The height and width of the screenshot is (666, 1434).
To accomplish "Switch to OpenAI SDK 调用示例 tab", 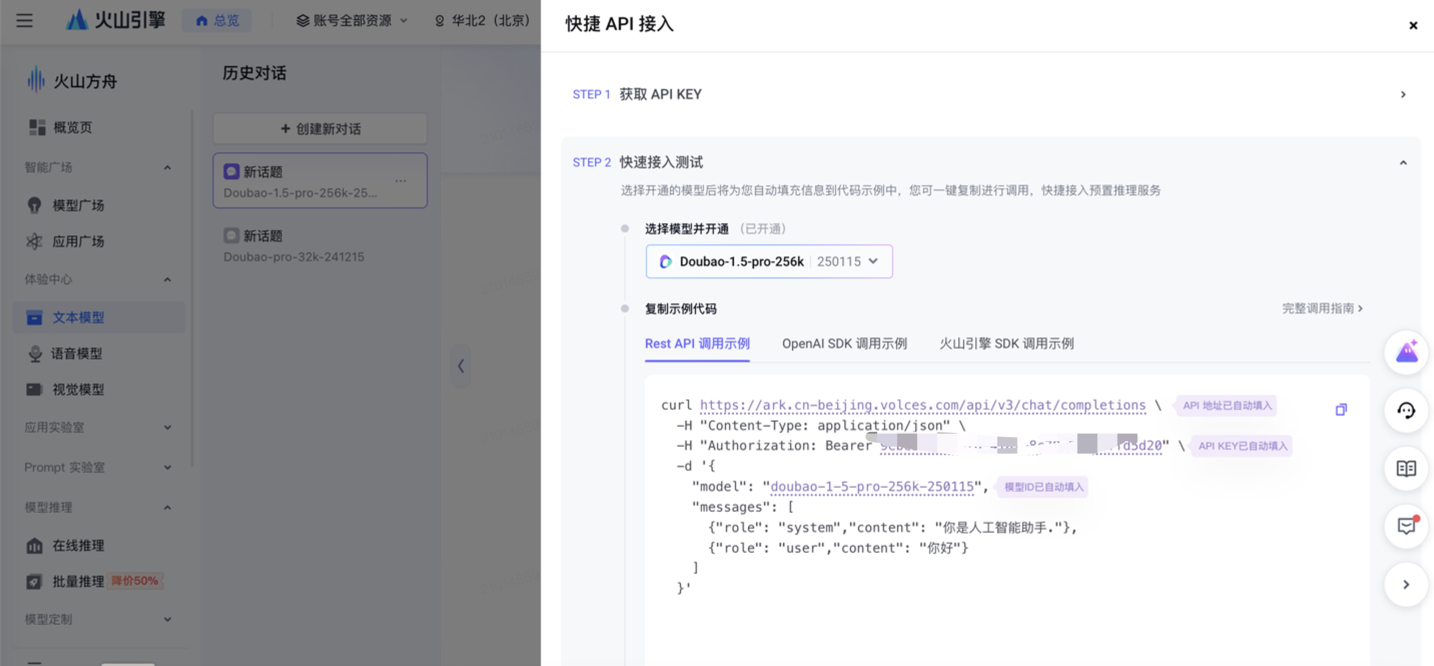I will [844, 343].
